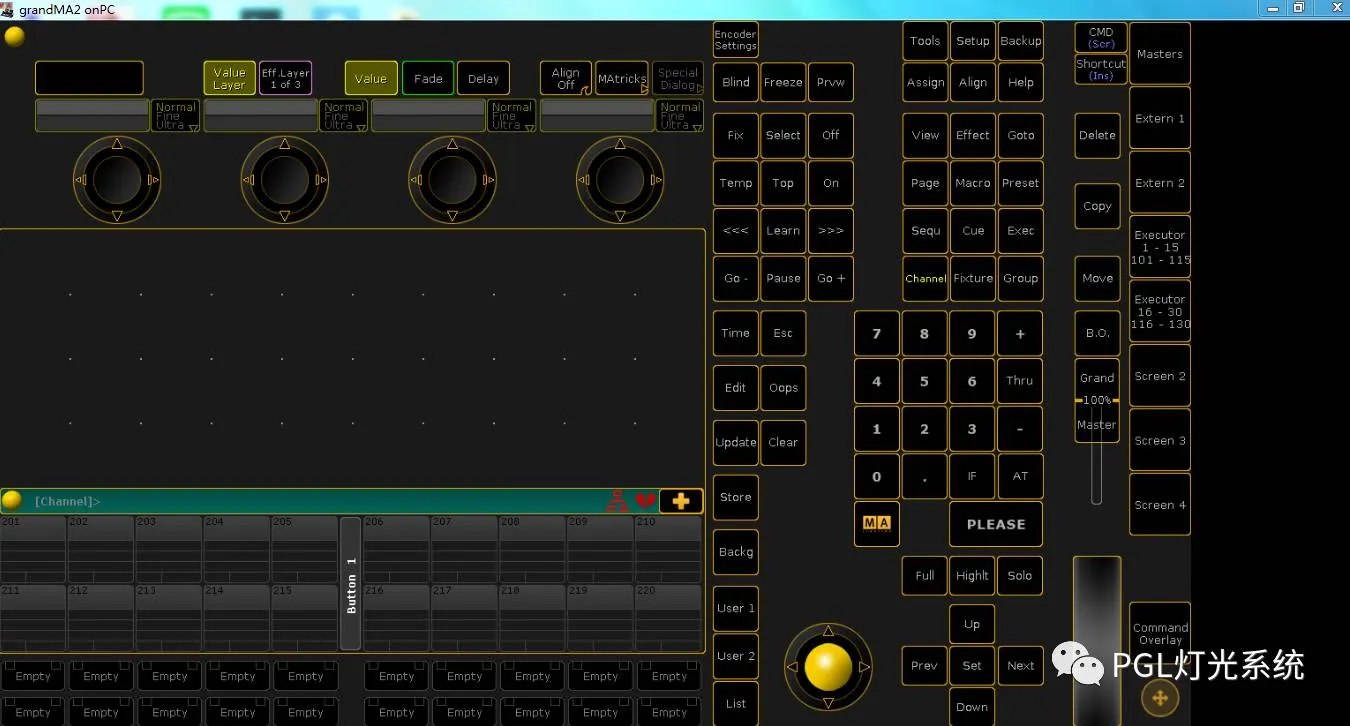This screenshot has width=1350, height=726.
Task: Click the yellow ball on the command line
Action: click(x=12, y=500)
